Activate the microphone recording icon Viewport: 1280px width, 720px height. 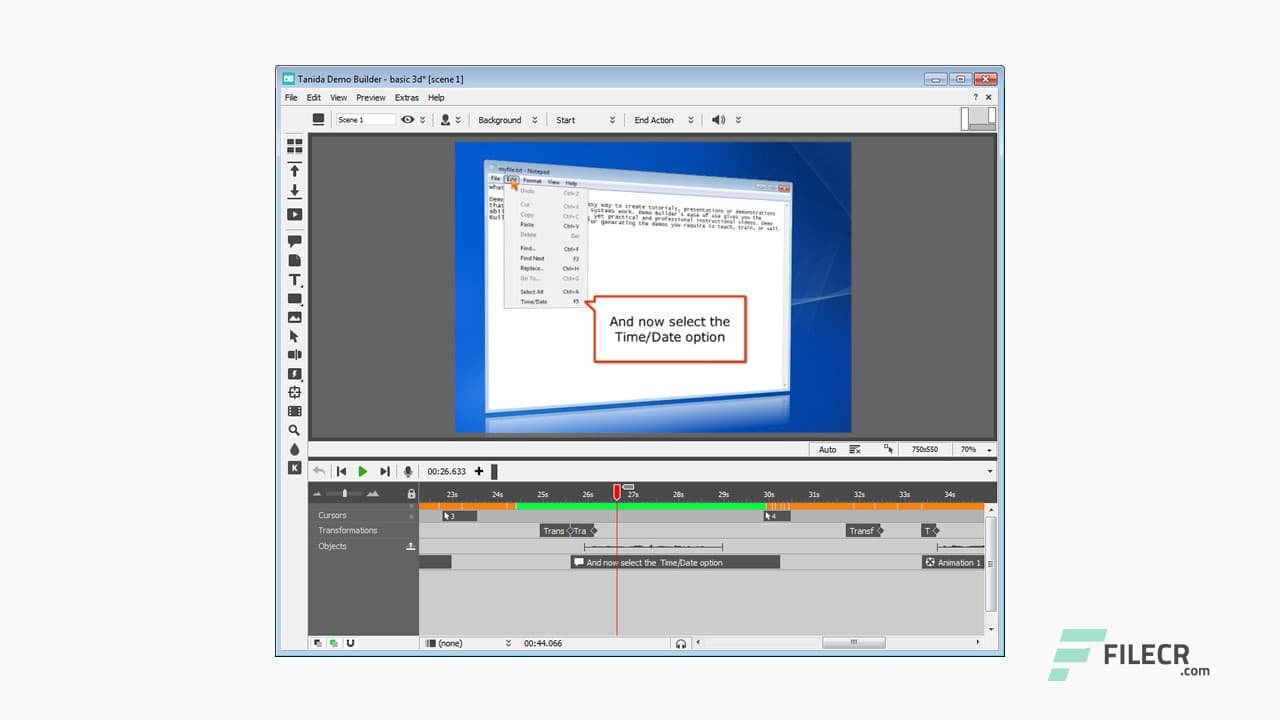pyautogui.click(x=408, y=471)
